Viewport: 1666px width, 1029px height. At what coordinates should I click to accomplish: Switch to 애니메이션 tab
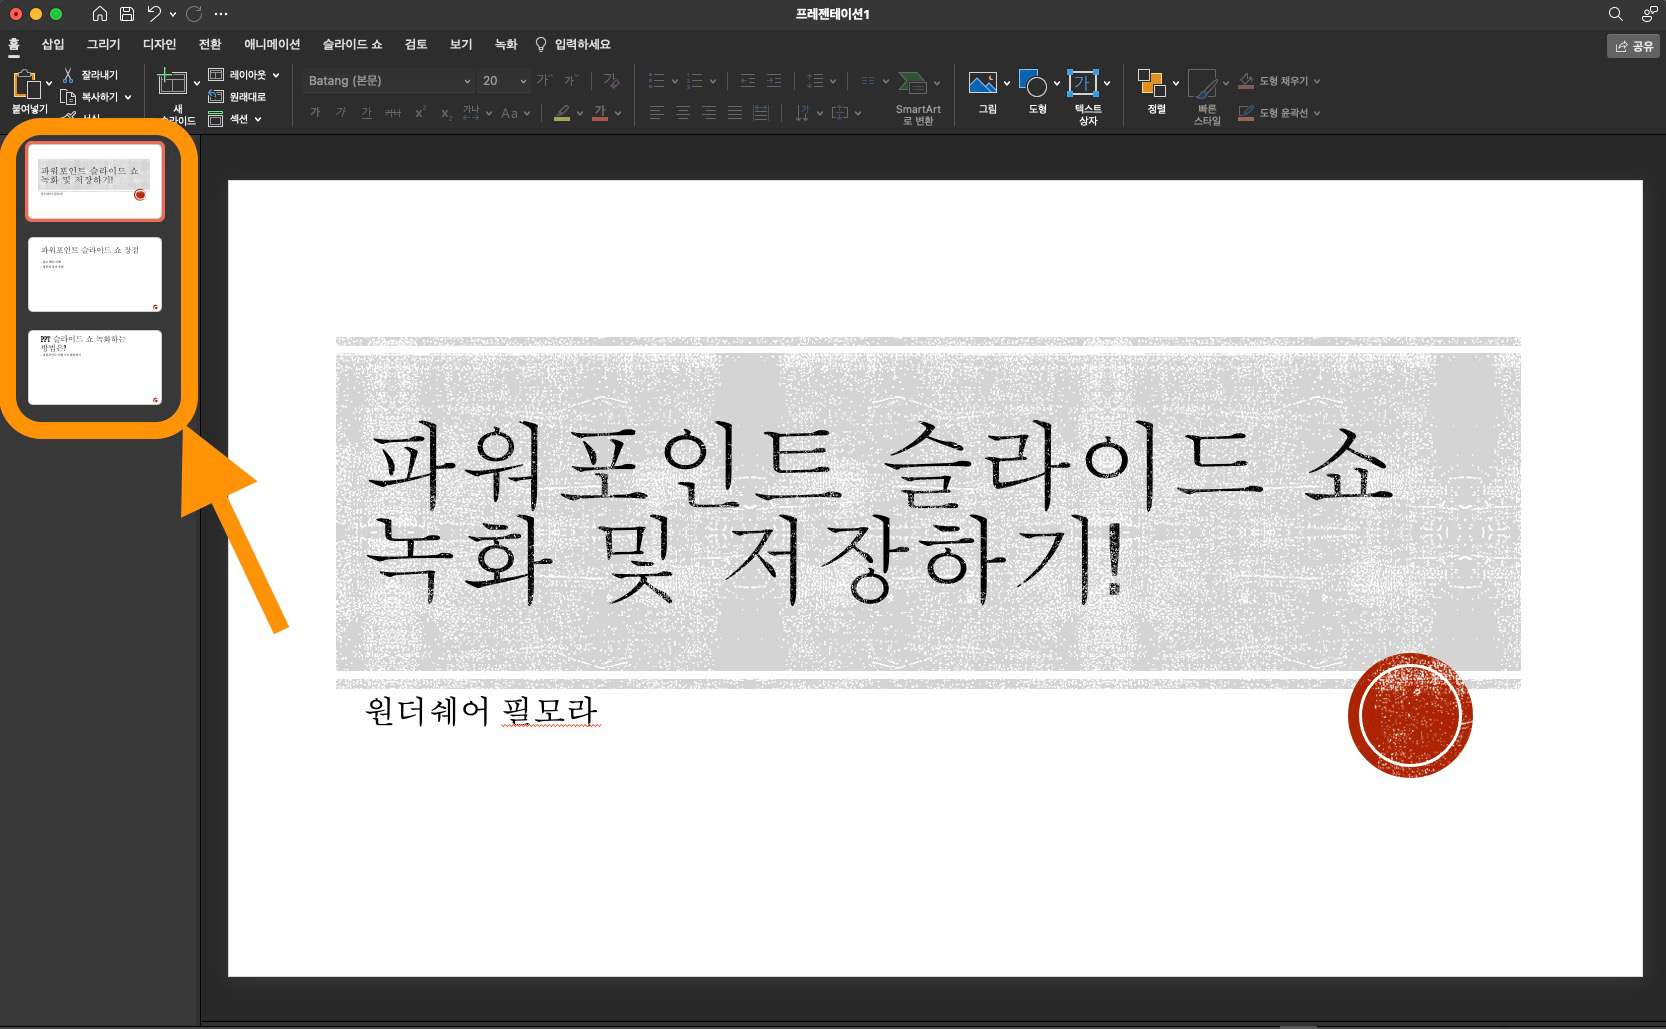pos(272,44)
